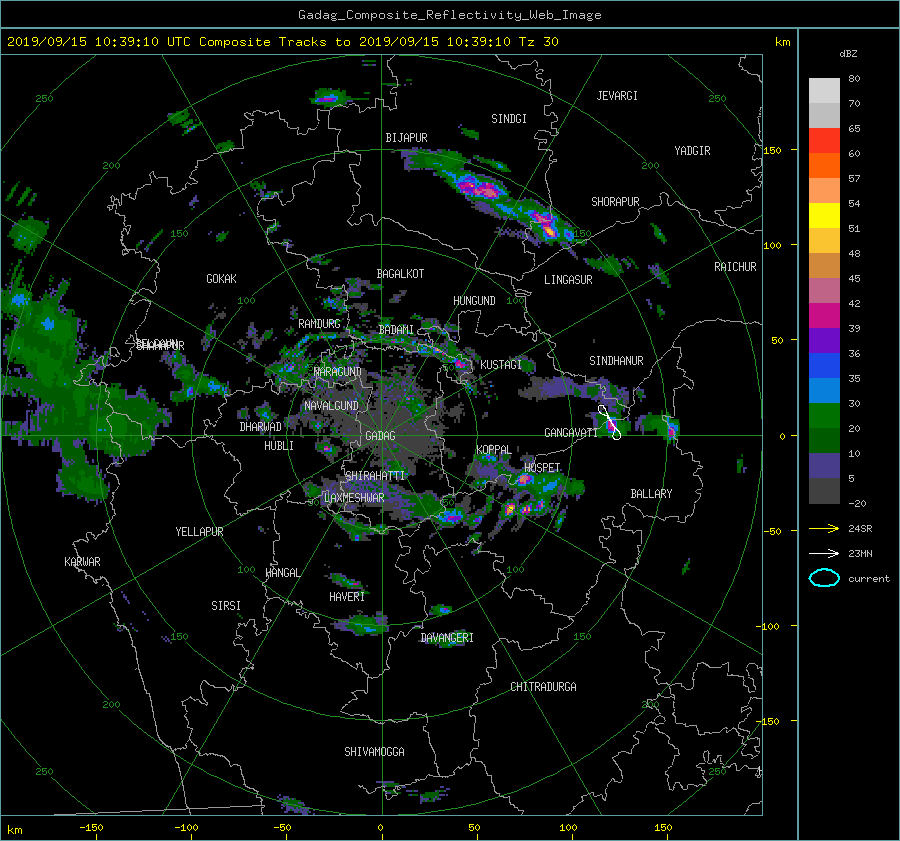Select the HUNGUND label
The height and width of the screenshot is (841, 900).
coord(474,301)
